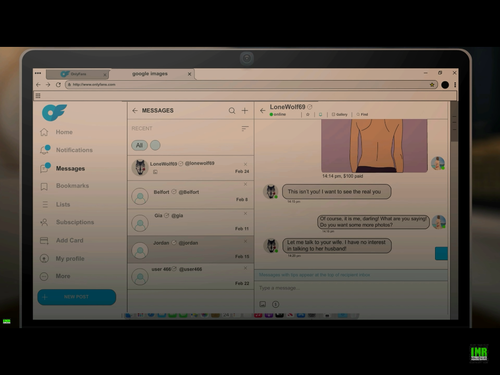The width and height of the screenshot is (500, 375).
Task: Click the messages chat bubble icon
Action: (x=44, y=168)
